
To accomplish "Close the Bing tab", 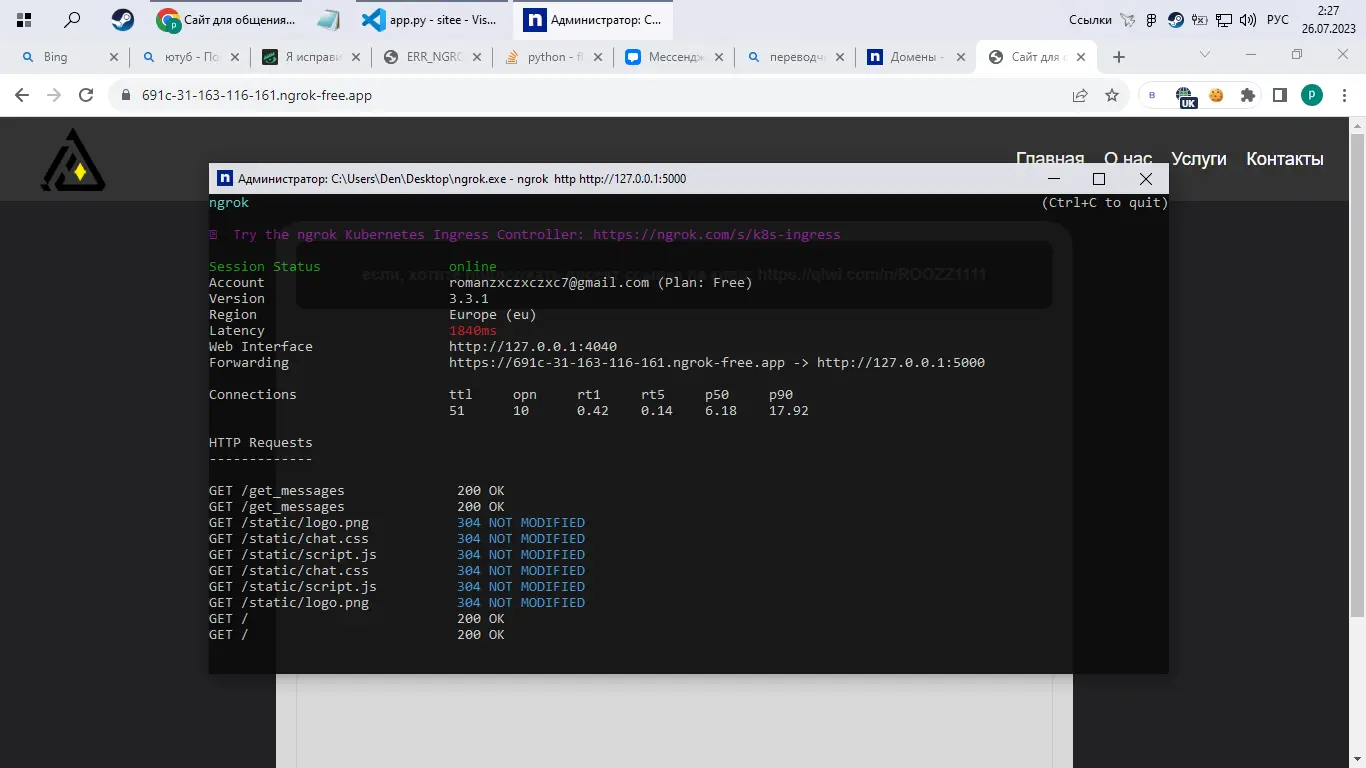I will [113, 57].
